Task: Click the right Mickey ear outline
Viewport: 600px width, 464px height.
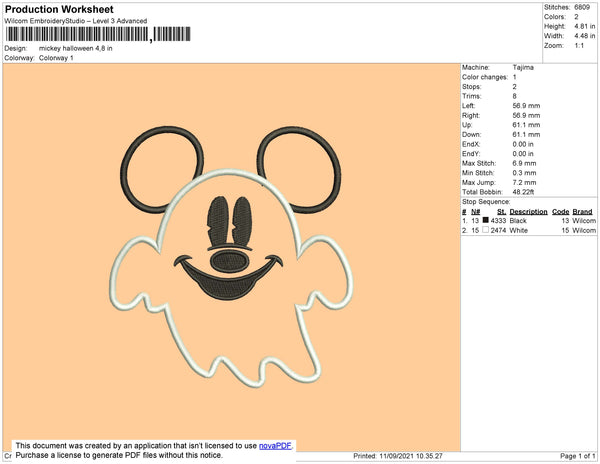Action: tap(299, 169)
